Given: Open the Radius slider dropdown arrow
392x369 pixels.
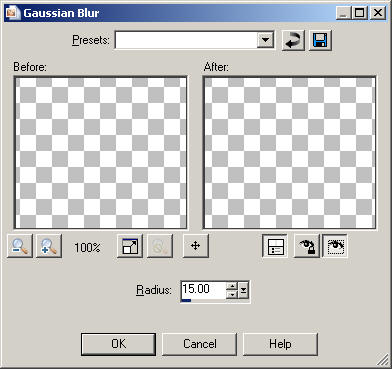Looking at the screenshot, I should click(x=244, y=290).
